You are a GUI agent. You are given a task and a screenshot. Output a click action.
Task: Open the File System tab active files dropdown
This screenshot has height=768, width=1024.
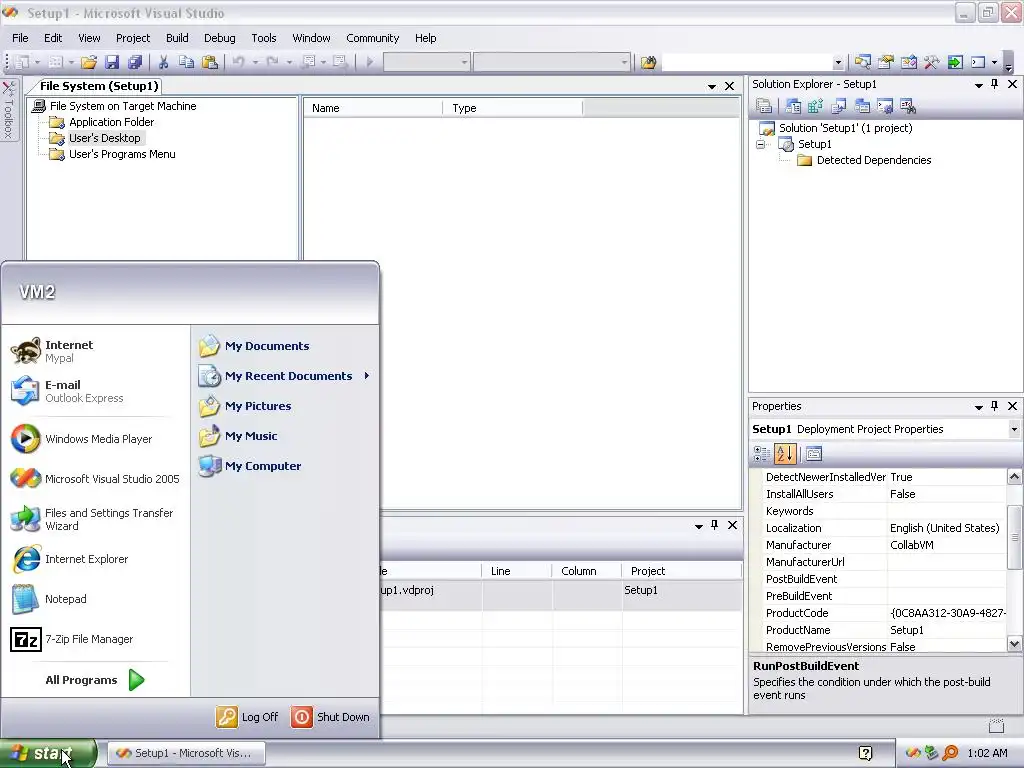(712, 86)
